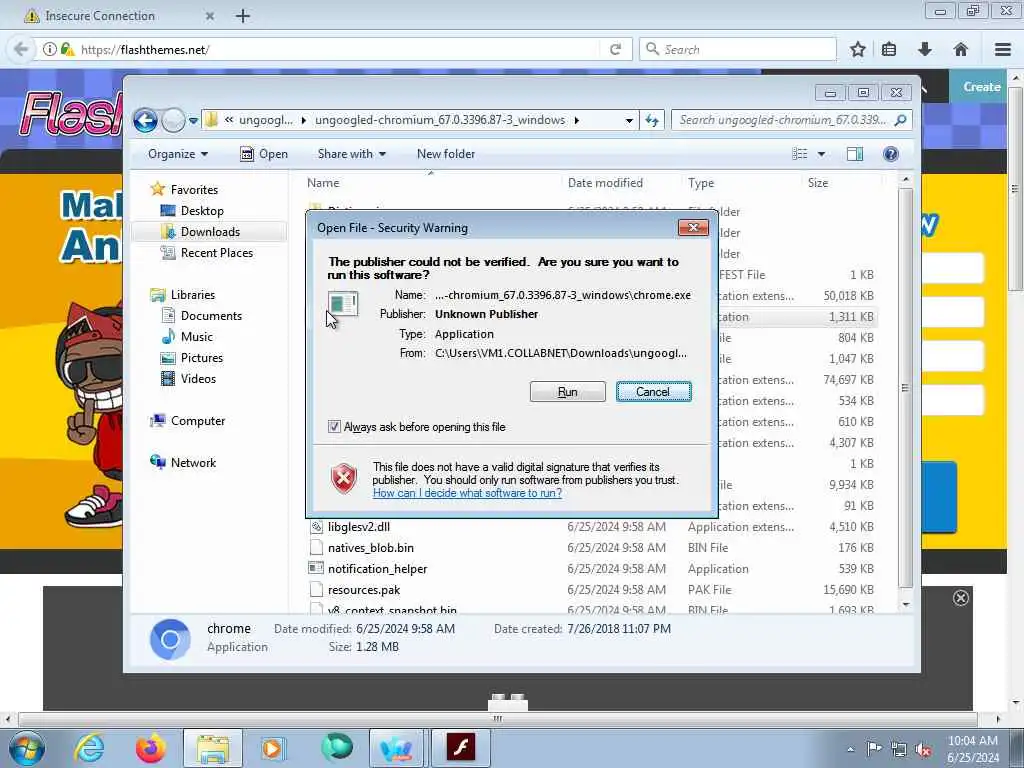Open the Share with menu
The height and width of the screenshot is (768, 1024).
pos(351,154)
